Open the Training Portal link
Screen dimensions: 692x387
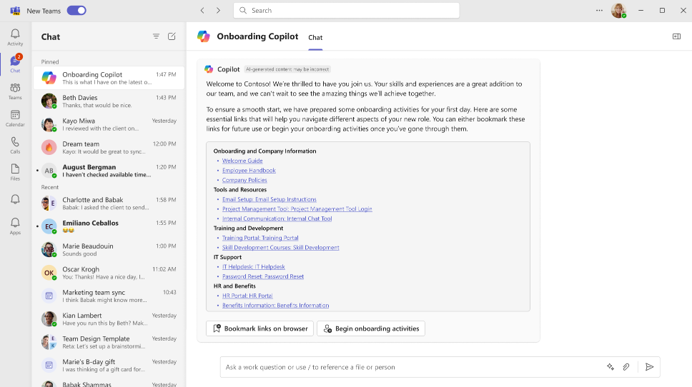[x=260, y=238]
